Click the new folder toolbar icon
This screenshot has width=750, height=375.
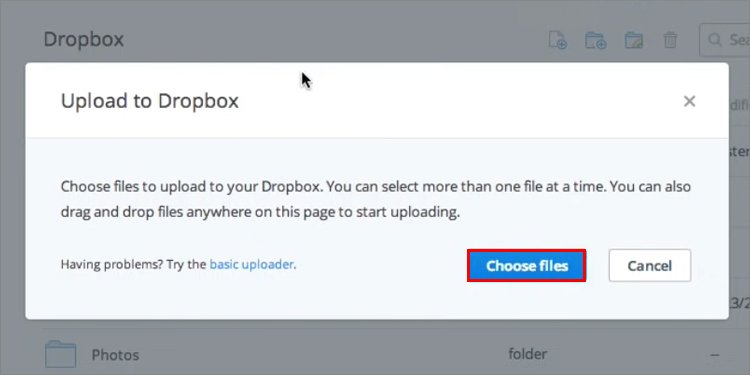click(x=596, y=40)
